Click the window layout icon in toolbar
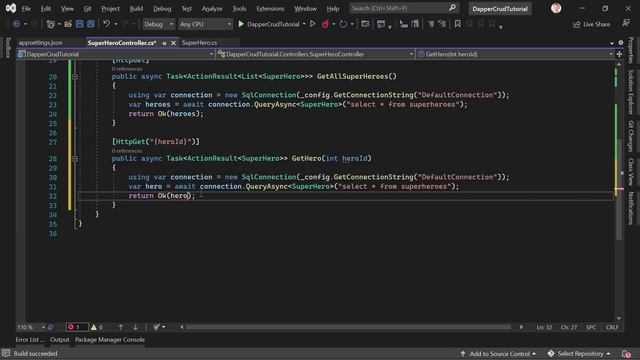The image size is (640, 360). click(381, 24)
